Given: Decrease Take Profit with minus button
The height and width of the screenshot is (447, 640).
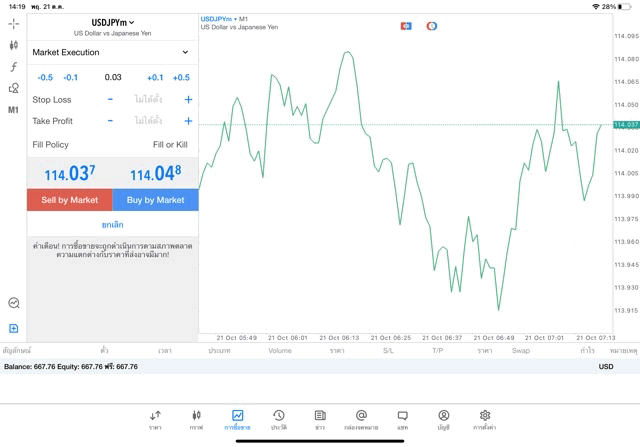Looking at the screenshot, I should (110, 121).
